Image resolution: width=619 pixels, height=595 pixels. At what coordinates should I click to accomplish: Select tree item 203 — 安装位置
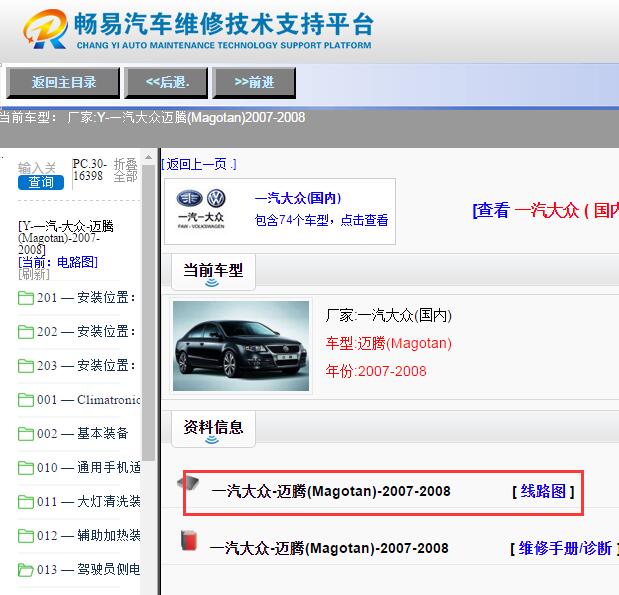(86, 365)
